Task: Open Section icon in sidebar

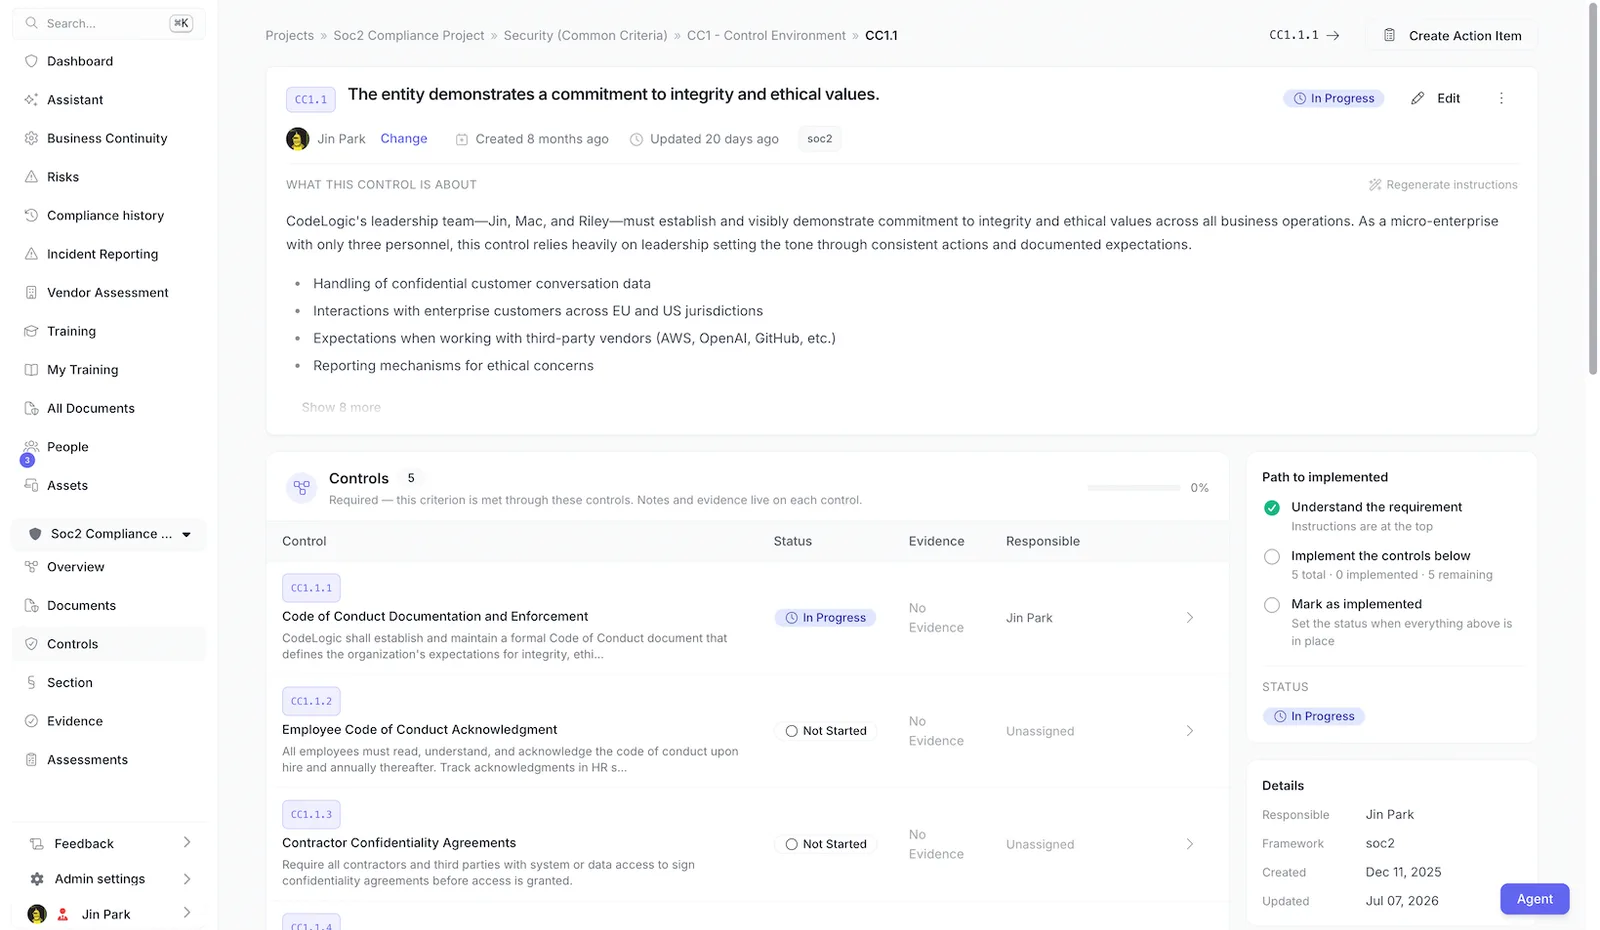Action: 31,682
